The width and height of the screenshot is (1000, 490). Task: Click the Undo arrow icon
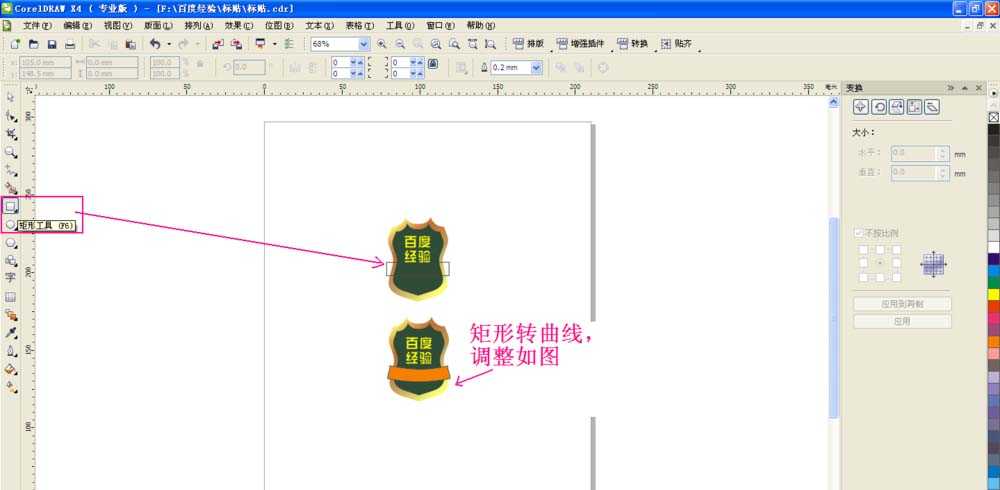[x=154, y=44]
